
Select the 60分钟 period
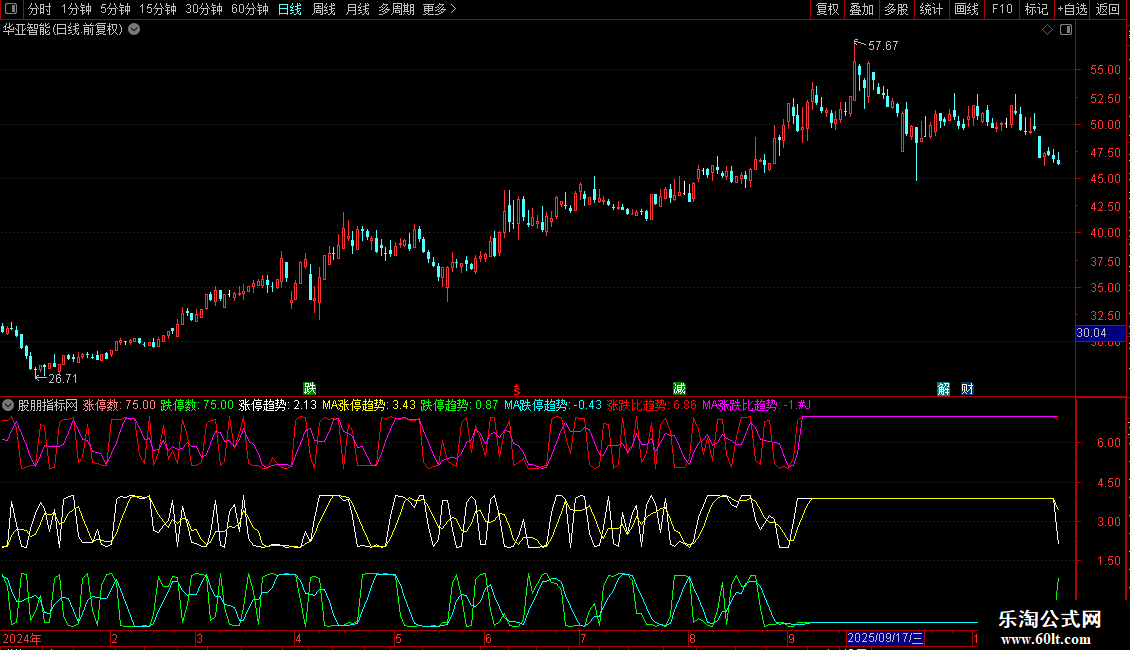coord(250,9)
